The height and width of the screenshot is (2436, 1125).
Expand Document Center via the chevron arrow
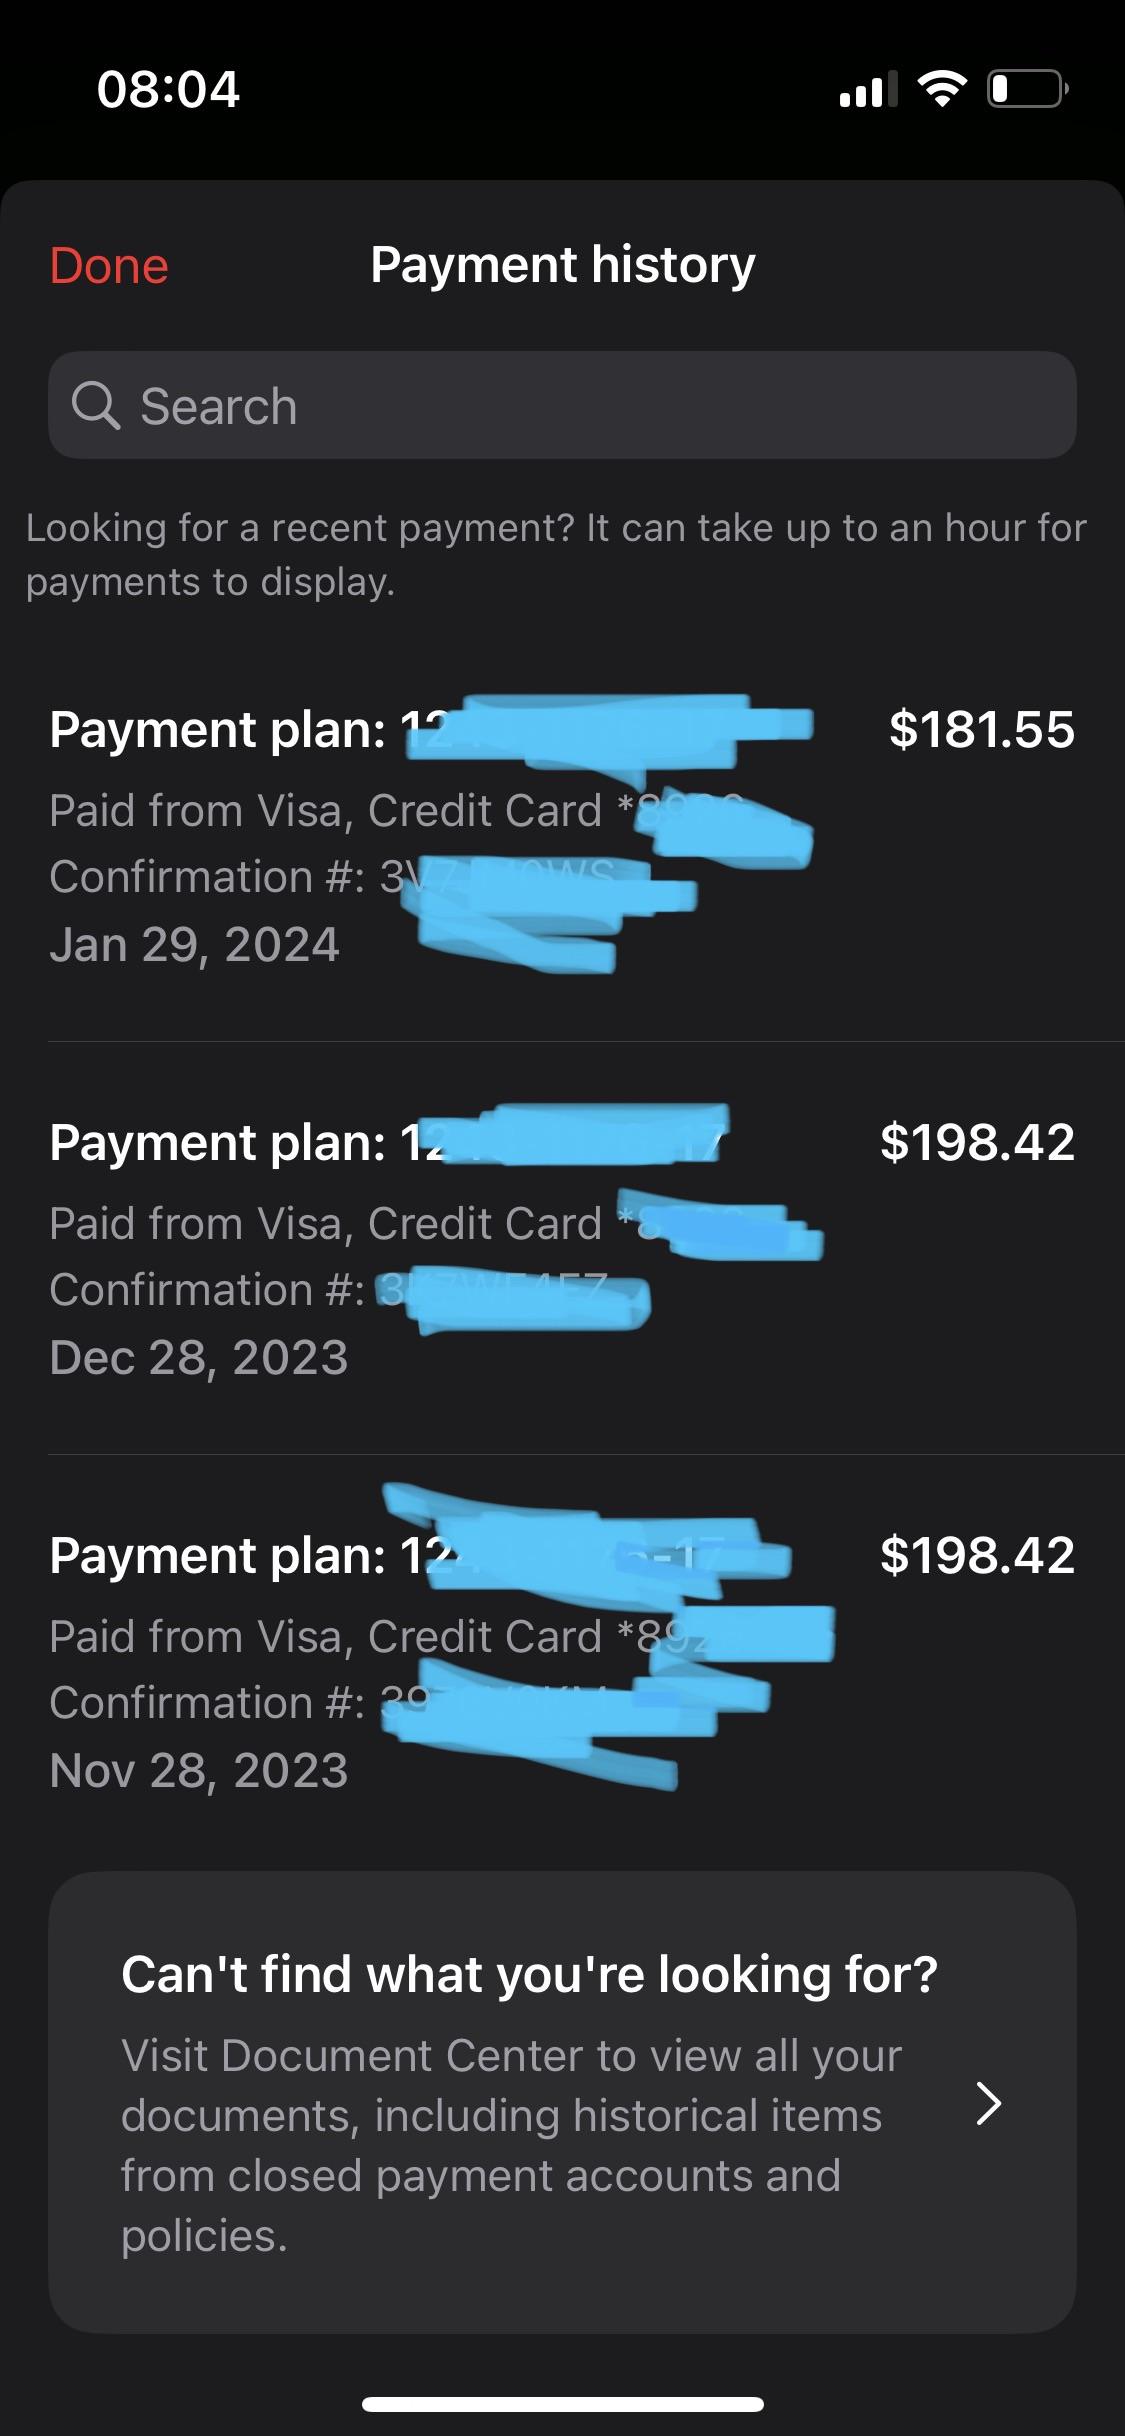[x=988, y=2102]
